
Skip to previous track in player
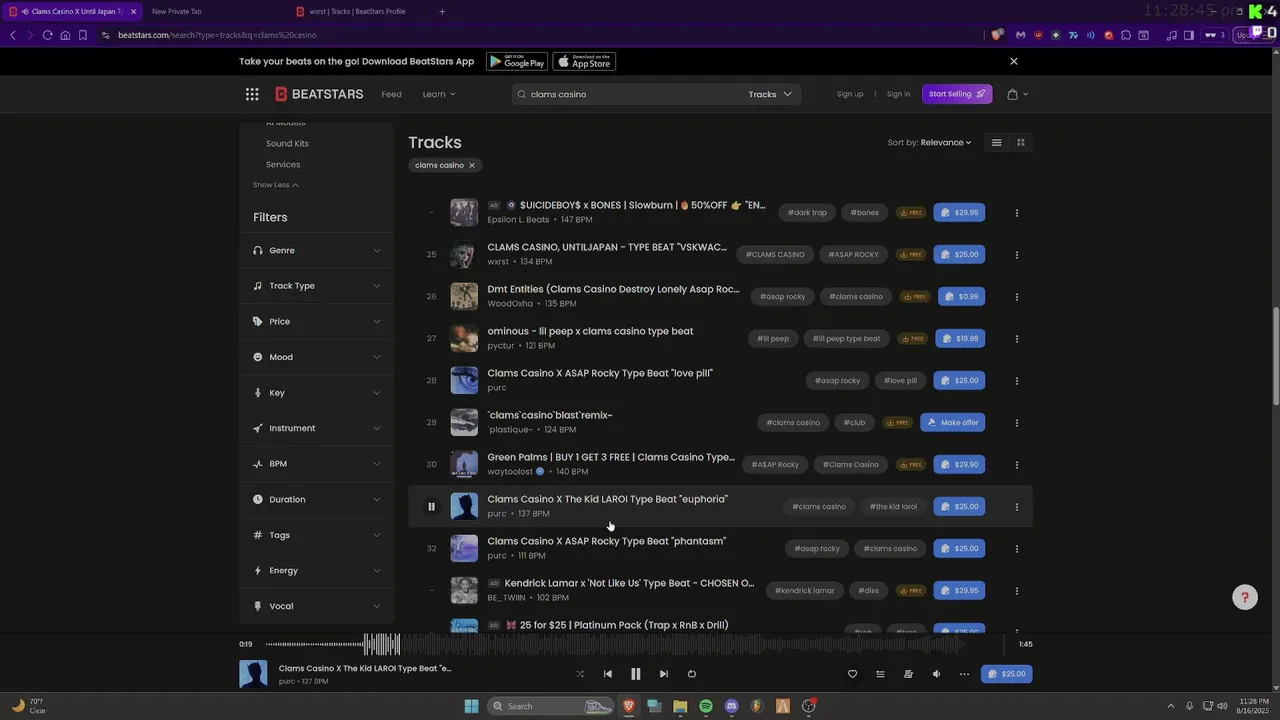(x=608, y=674)
